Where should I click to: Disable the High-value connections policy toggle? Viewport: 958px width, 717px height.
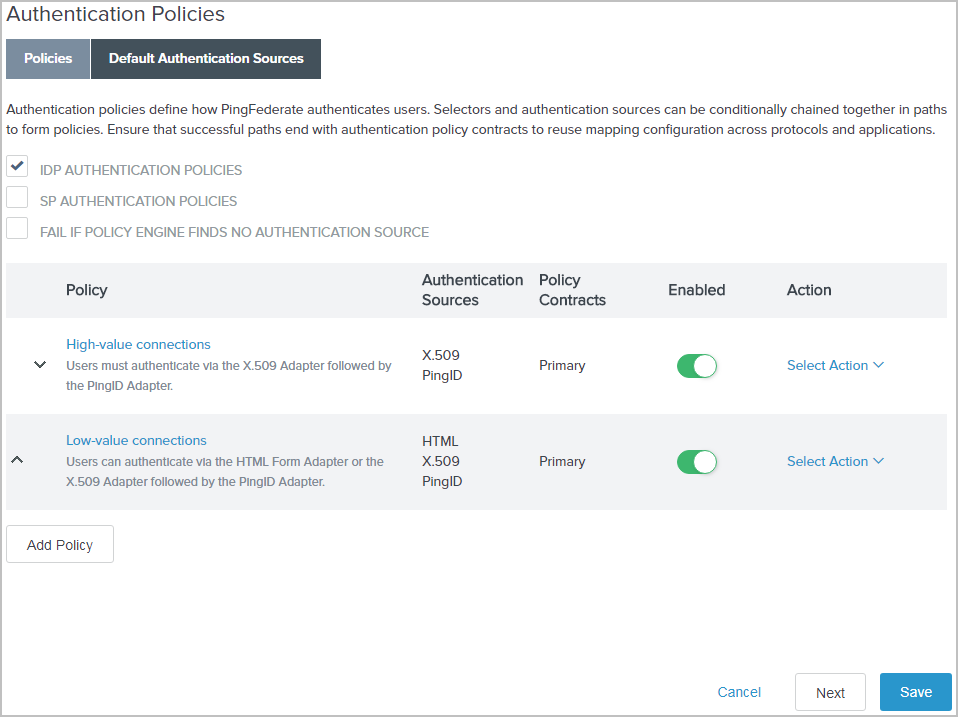pos(697,365)
